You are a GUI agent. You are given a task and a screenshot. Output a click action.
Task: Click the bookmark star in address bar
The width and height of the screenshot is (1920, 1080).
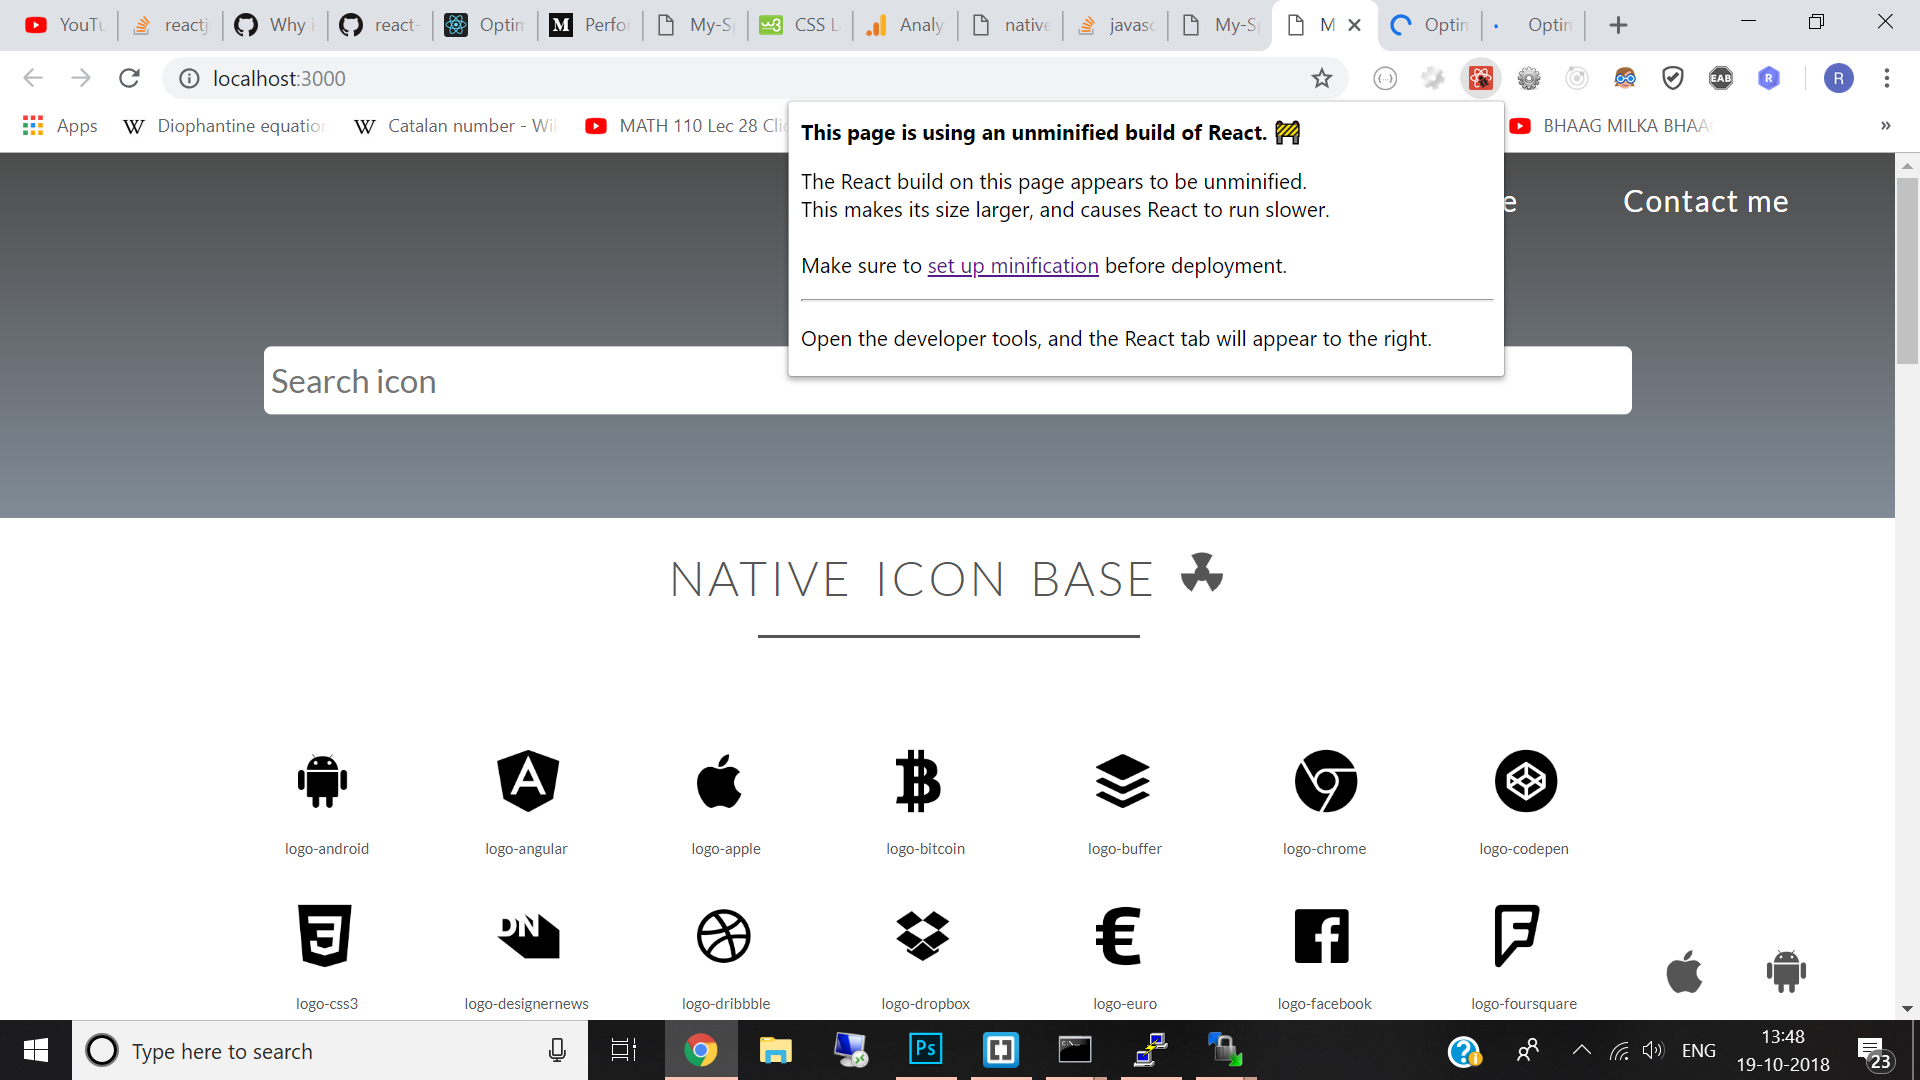[1322, 78]
